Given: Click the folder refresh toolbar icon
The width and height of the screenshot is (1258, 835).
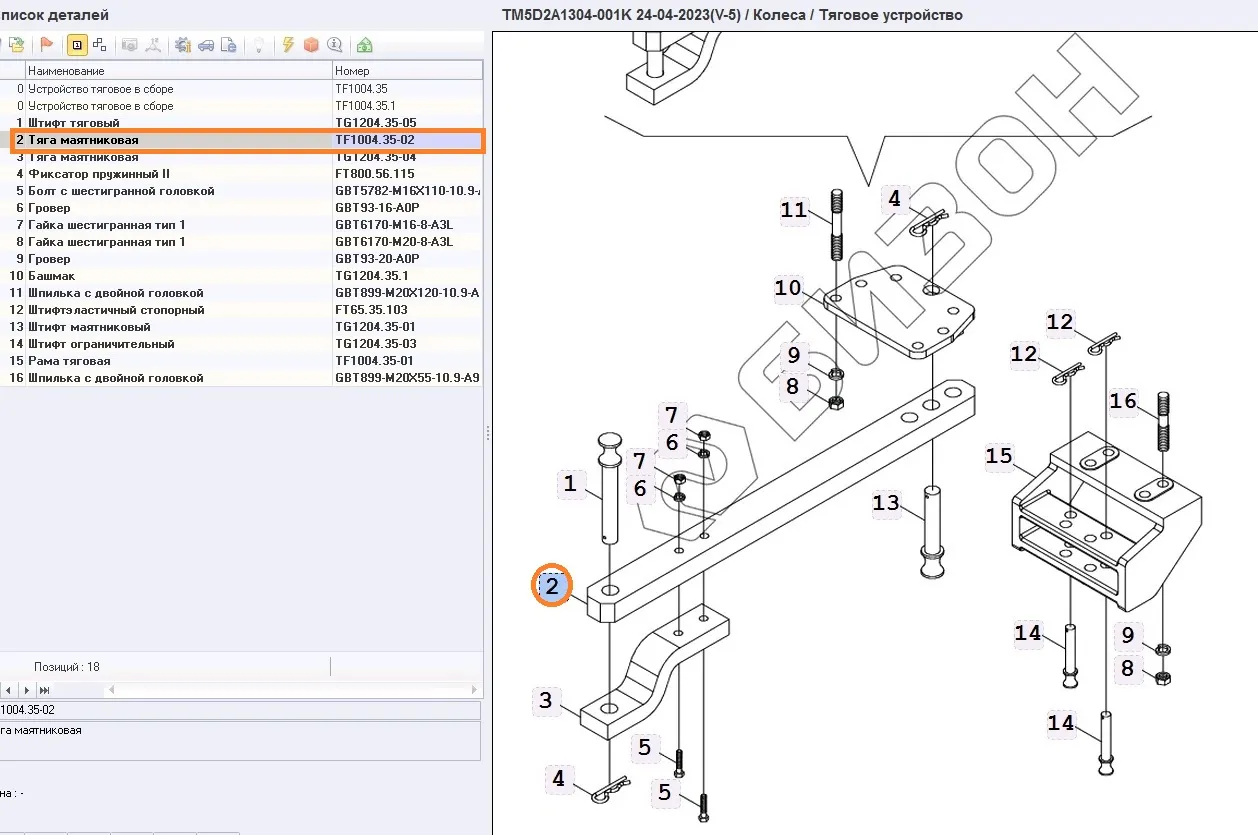Looking at the screenshot, I should [17, 45].
